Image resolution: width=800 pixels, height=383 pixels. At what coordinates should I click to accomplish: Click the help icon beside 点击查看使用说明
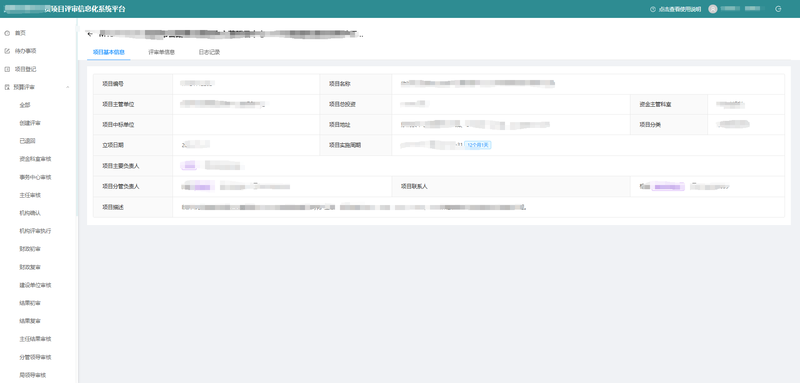(653, 9)
